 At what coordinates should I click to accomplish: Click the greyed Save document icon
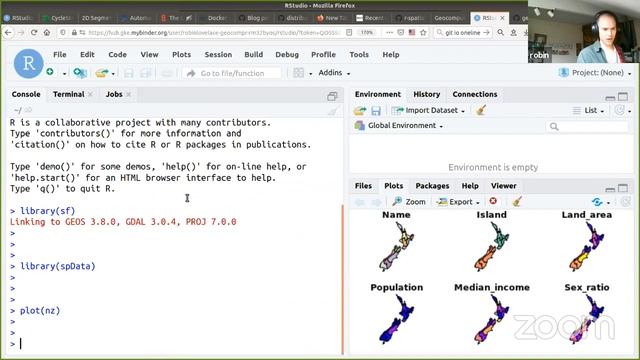click(x=129, y=73)
